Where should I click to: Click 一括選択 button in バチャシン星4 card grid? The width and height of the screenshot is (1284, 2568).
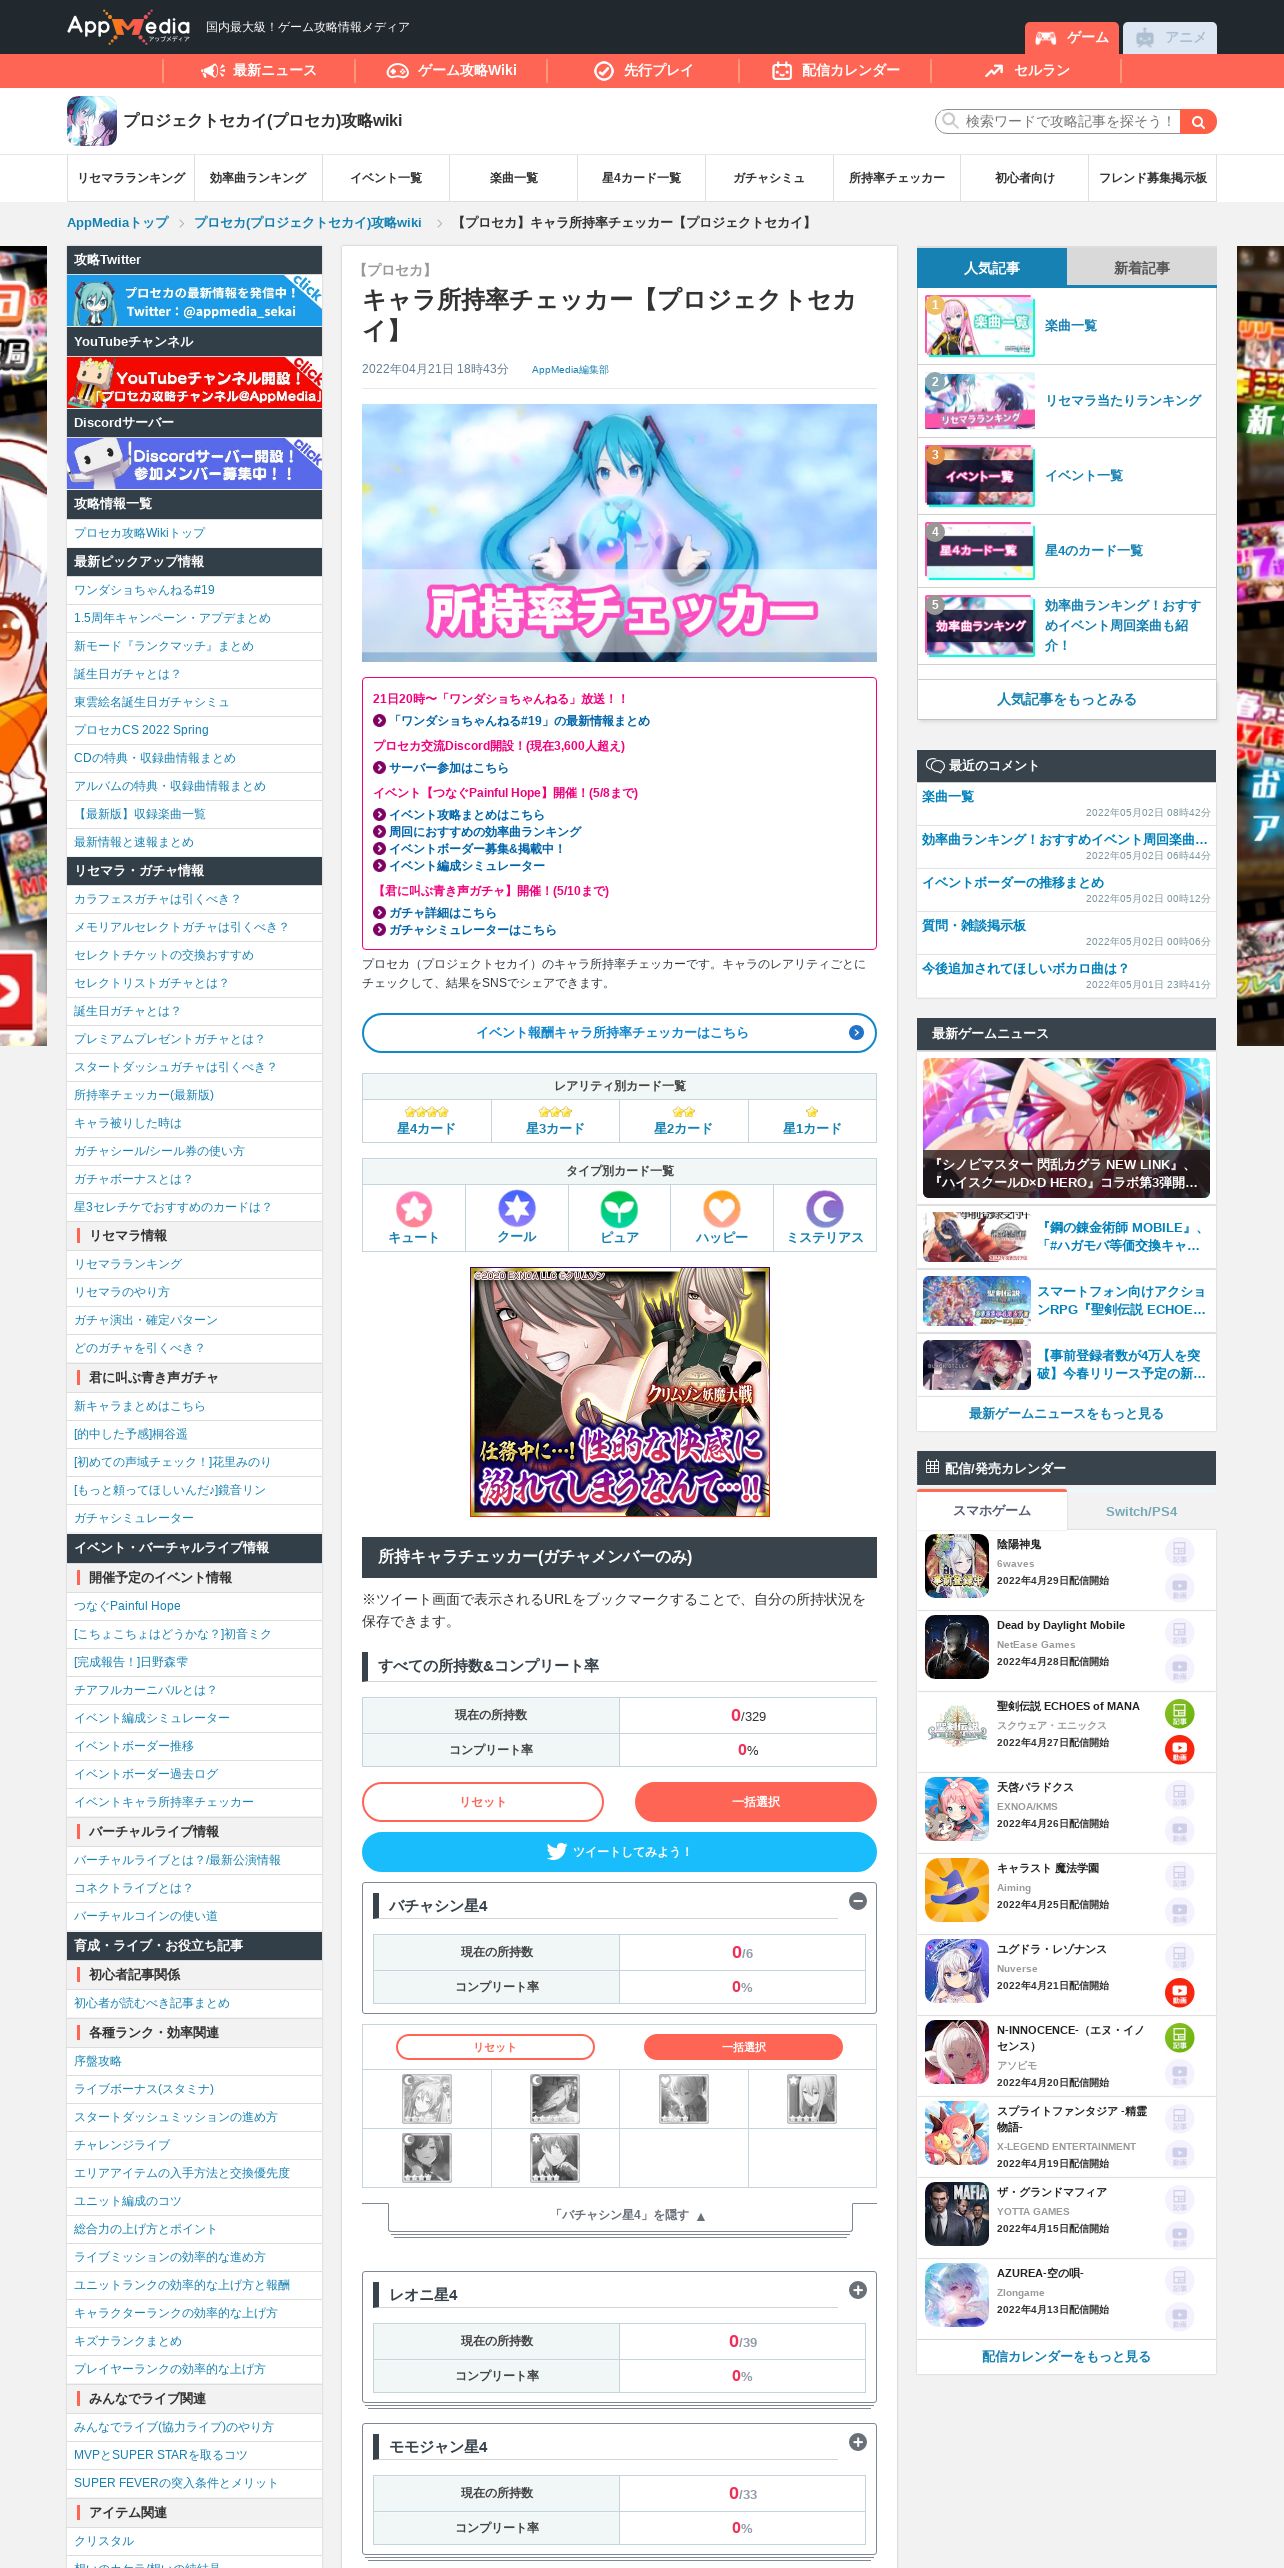(x=743, y=2047)
